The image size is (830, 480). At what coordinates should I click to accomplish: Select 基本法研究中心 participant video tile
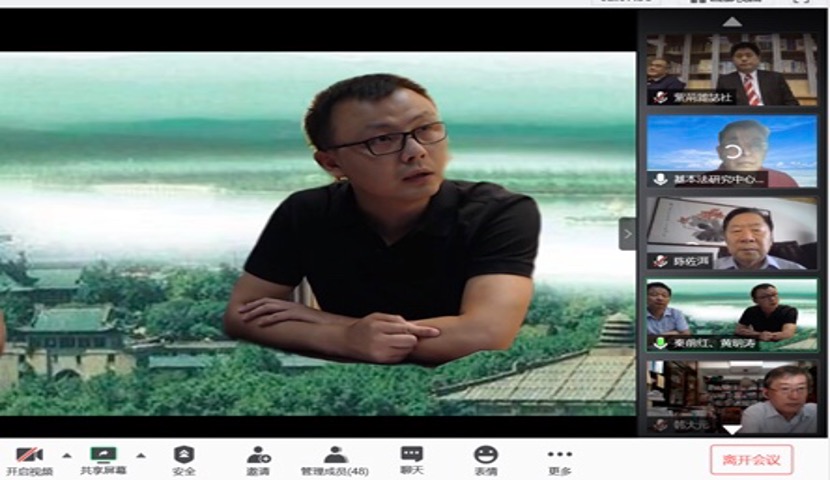point(731,150)
